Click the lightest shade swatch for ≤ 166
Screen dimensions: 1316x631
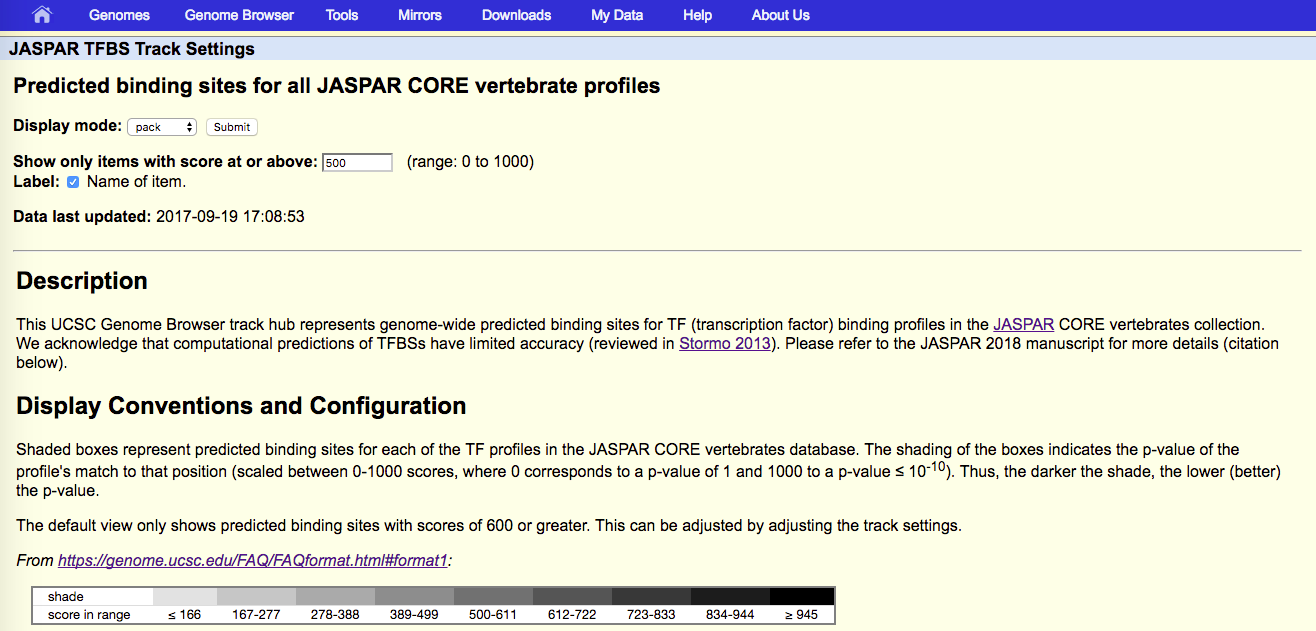point(184,596)
